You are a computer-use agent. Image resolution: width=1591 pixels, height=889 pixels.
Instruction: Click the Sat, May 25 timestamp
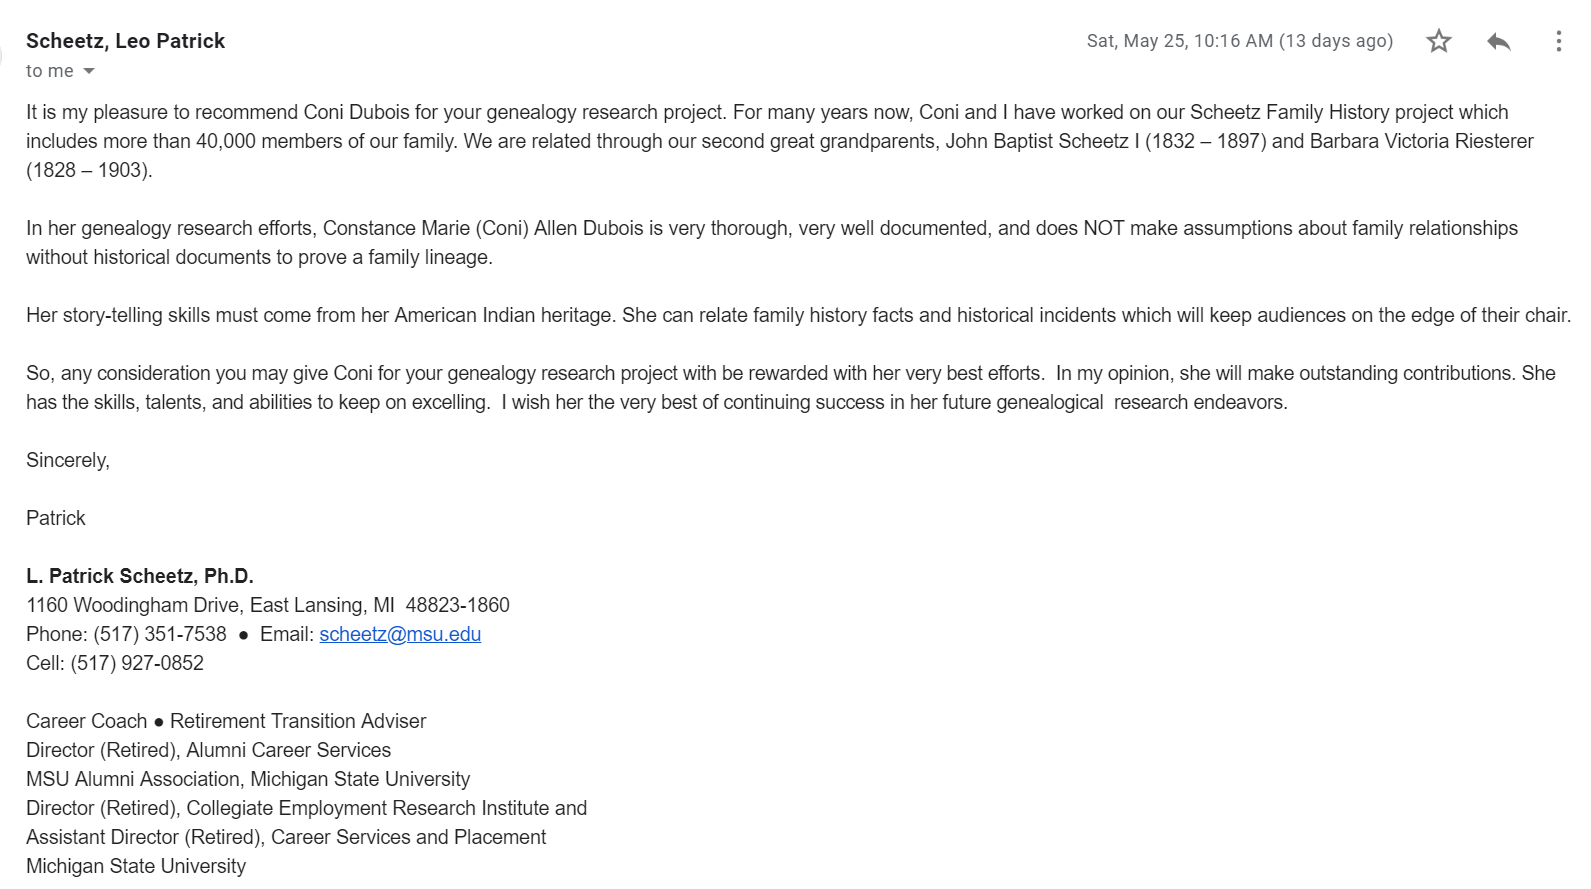1239,41
